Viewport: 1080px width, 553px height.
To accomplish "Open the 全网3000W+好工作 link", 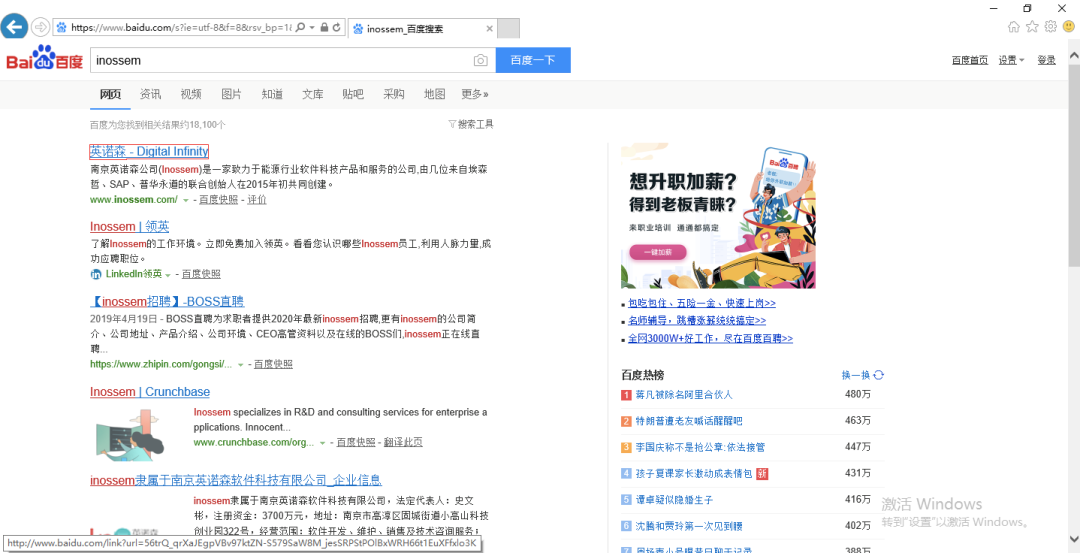I will [x=710, y=339].
